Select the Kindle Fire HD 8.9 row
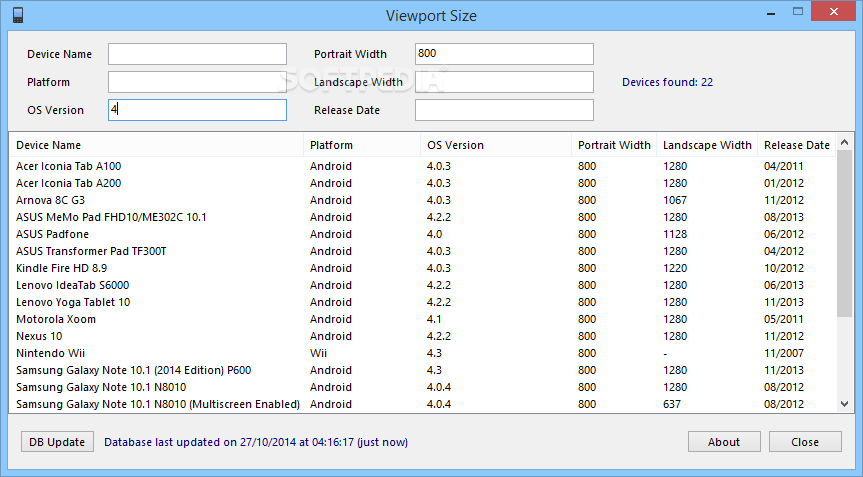 coord(423,268)
